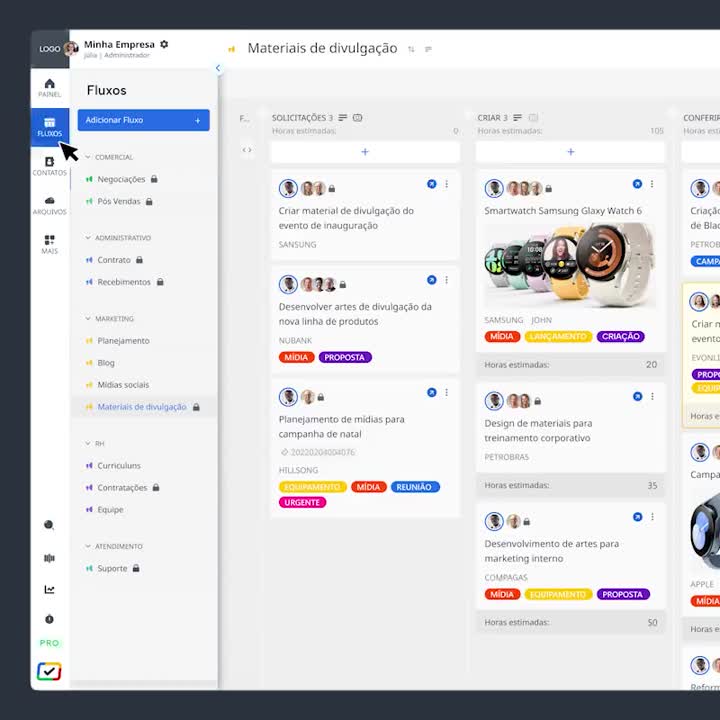The image size is (720, 720).
Task: Click the chart report icon in sidebar
Action: point(49,589)
